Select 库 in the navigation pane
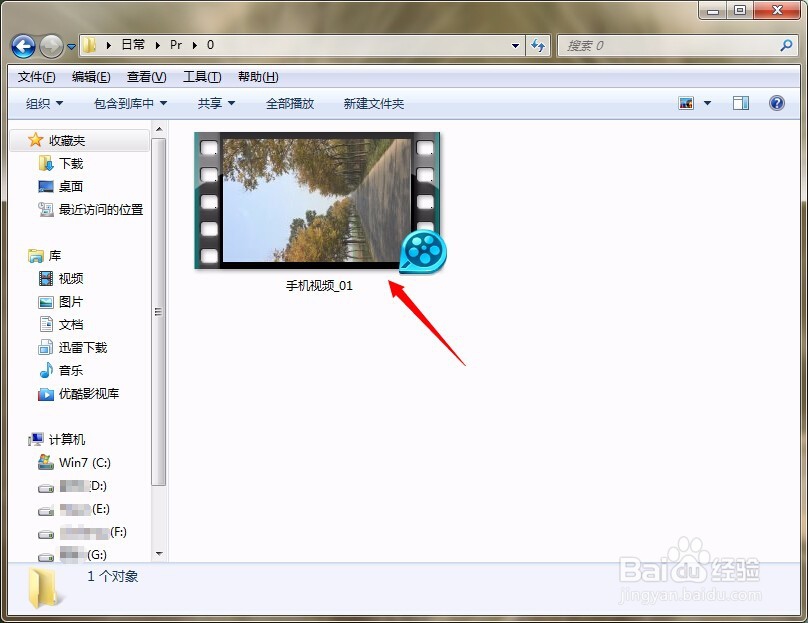This screenshot has height=623, width=808. (55, 255)
